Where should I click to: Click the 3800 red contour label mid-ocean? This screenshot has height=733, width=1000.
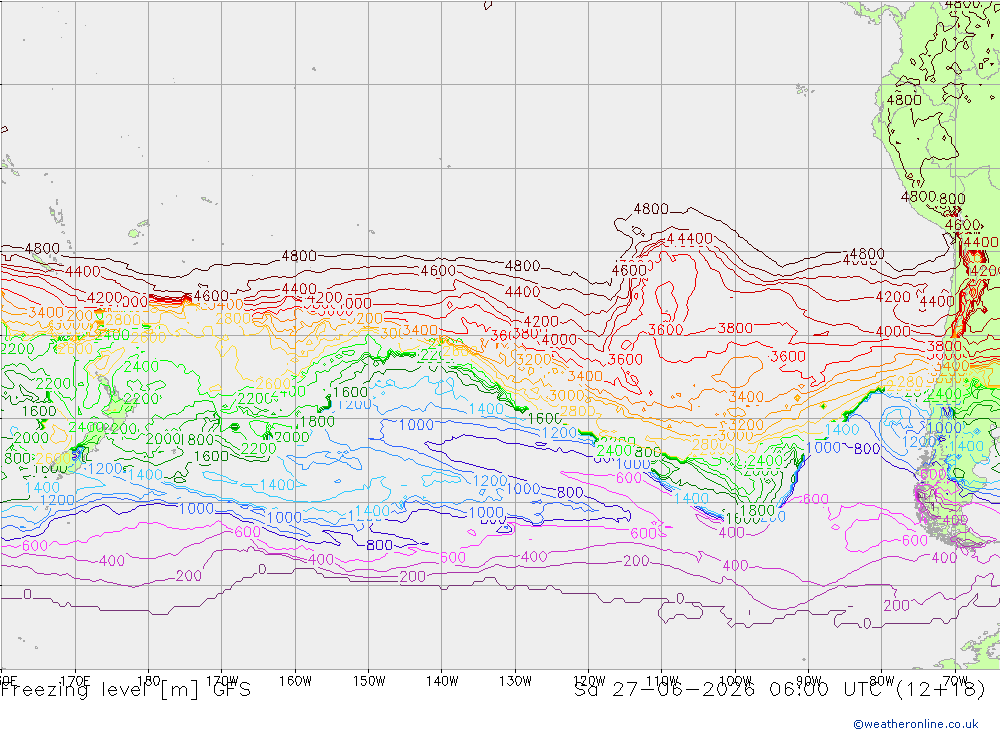tap(735, 328)
